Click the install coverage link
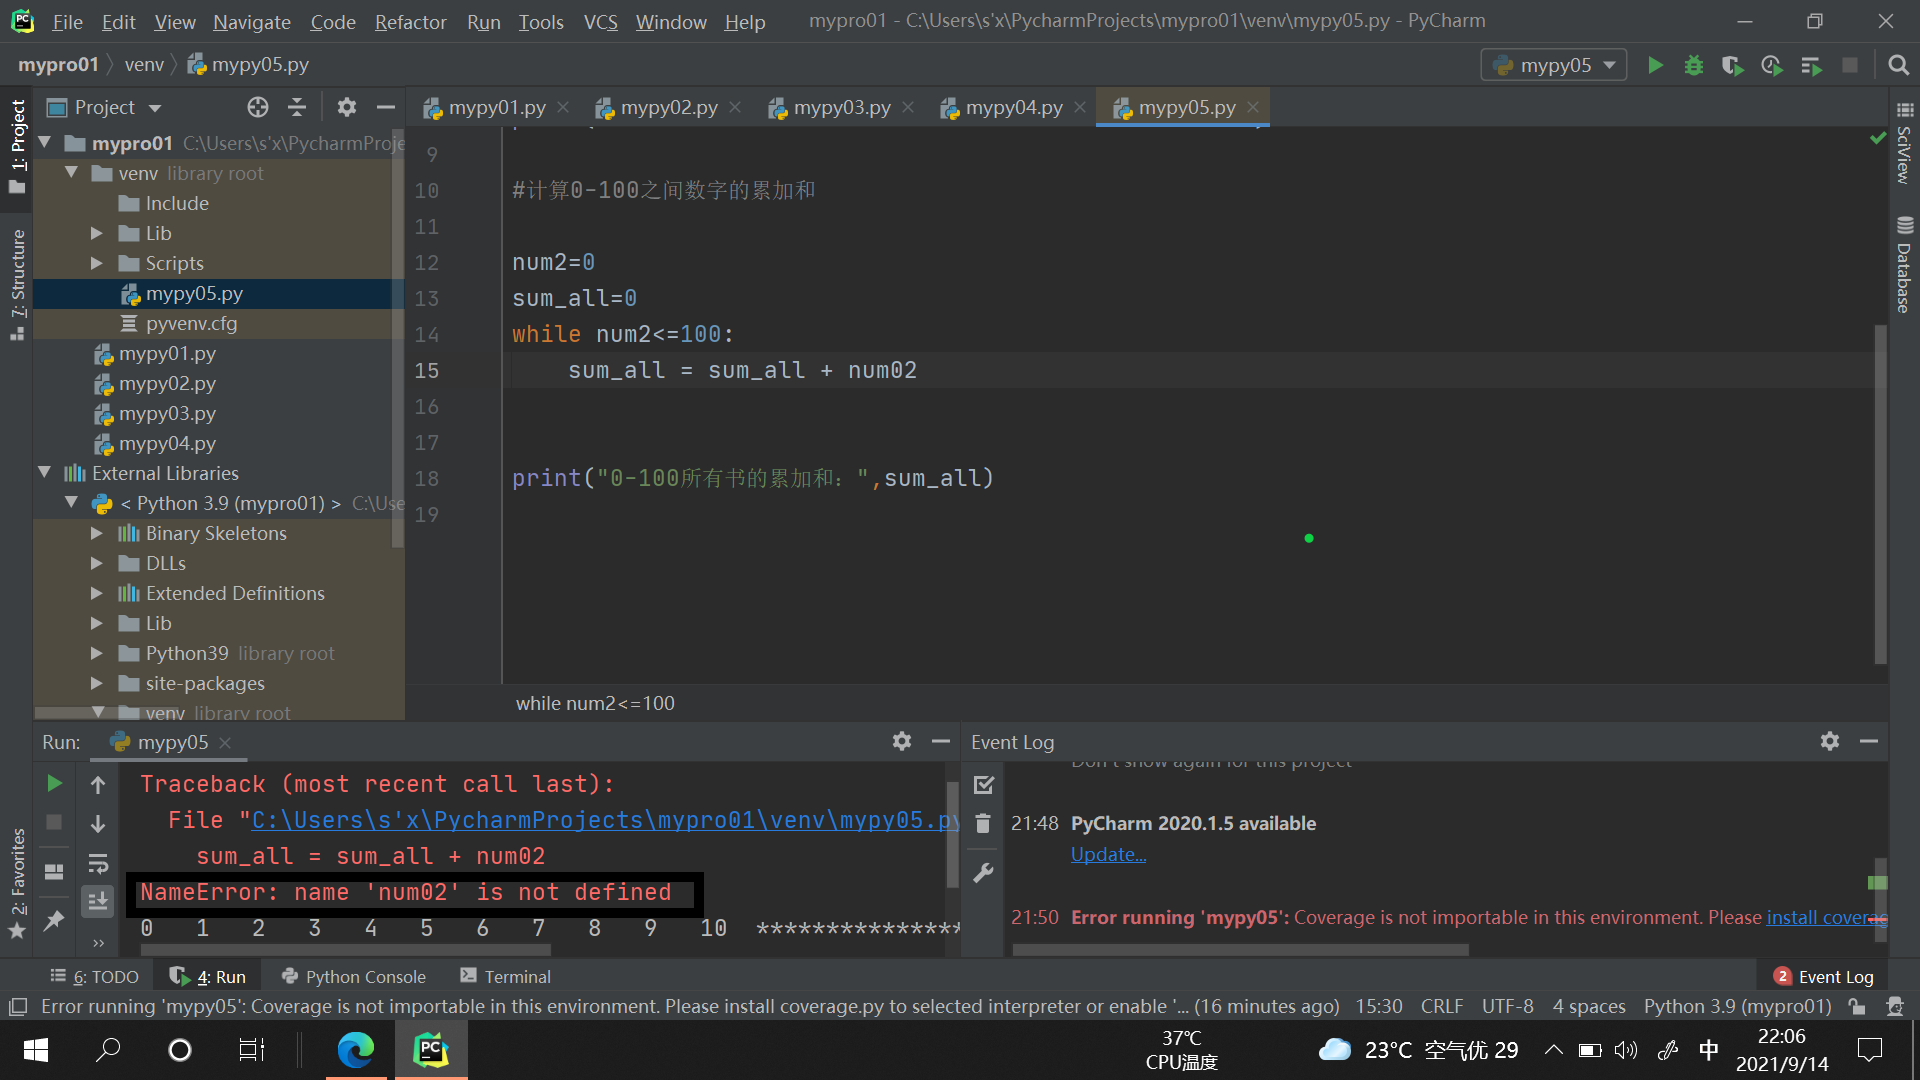 pyautogui.click(x=1826, y=917)
